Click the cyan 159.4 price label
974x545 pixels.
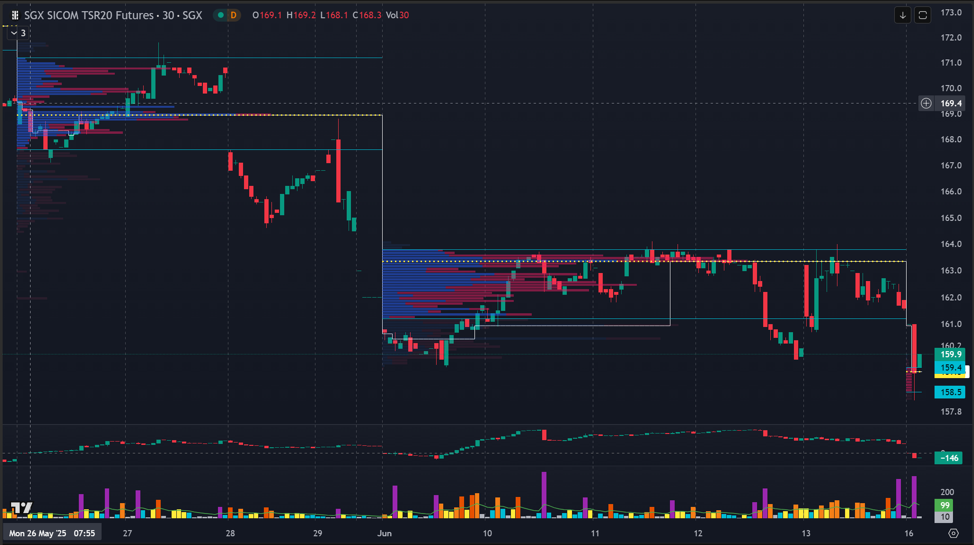(x=950, y=368)
